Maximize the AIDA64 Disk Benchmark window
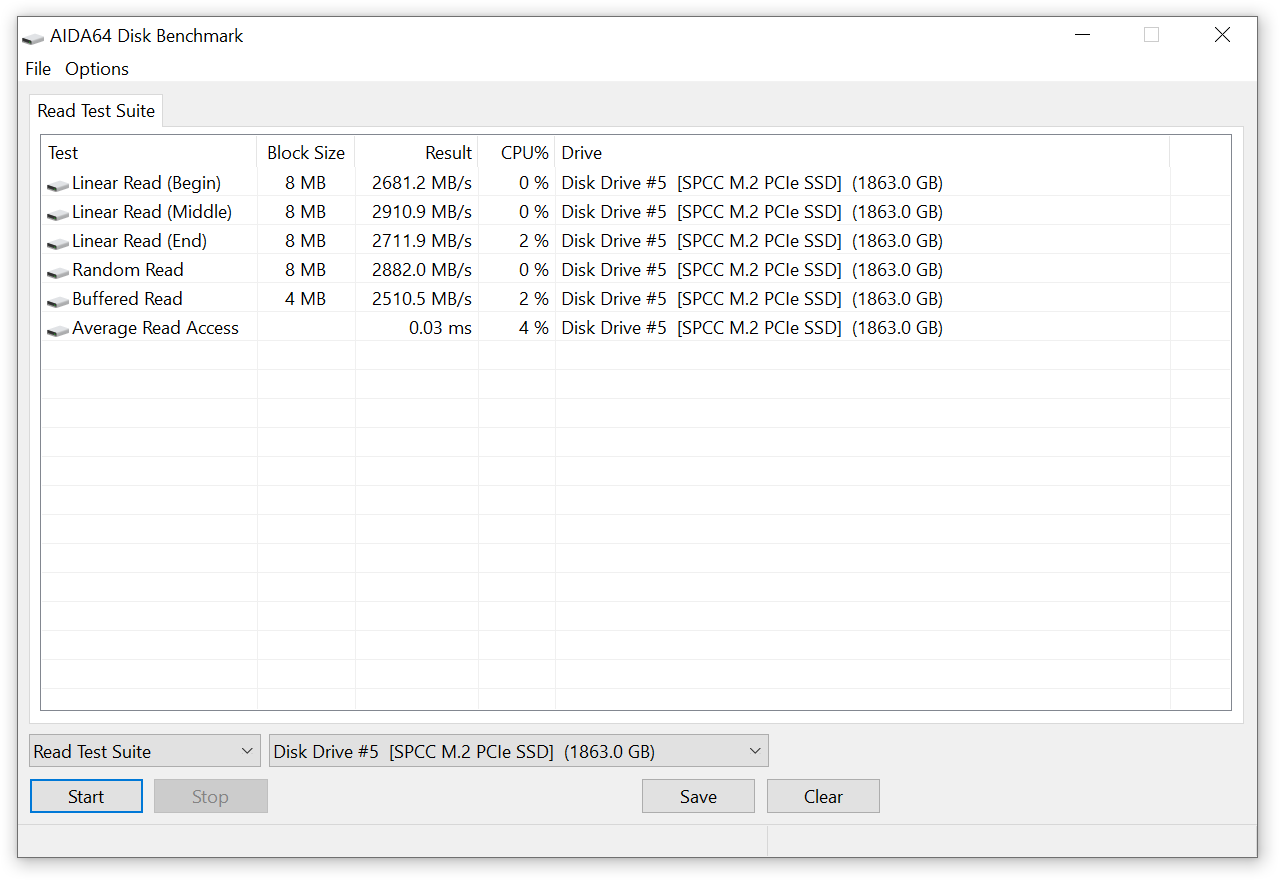The height and width of the screenshot is (880, 1279). [x=1151, y=35]
